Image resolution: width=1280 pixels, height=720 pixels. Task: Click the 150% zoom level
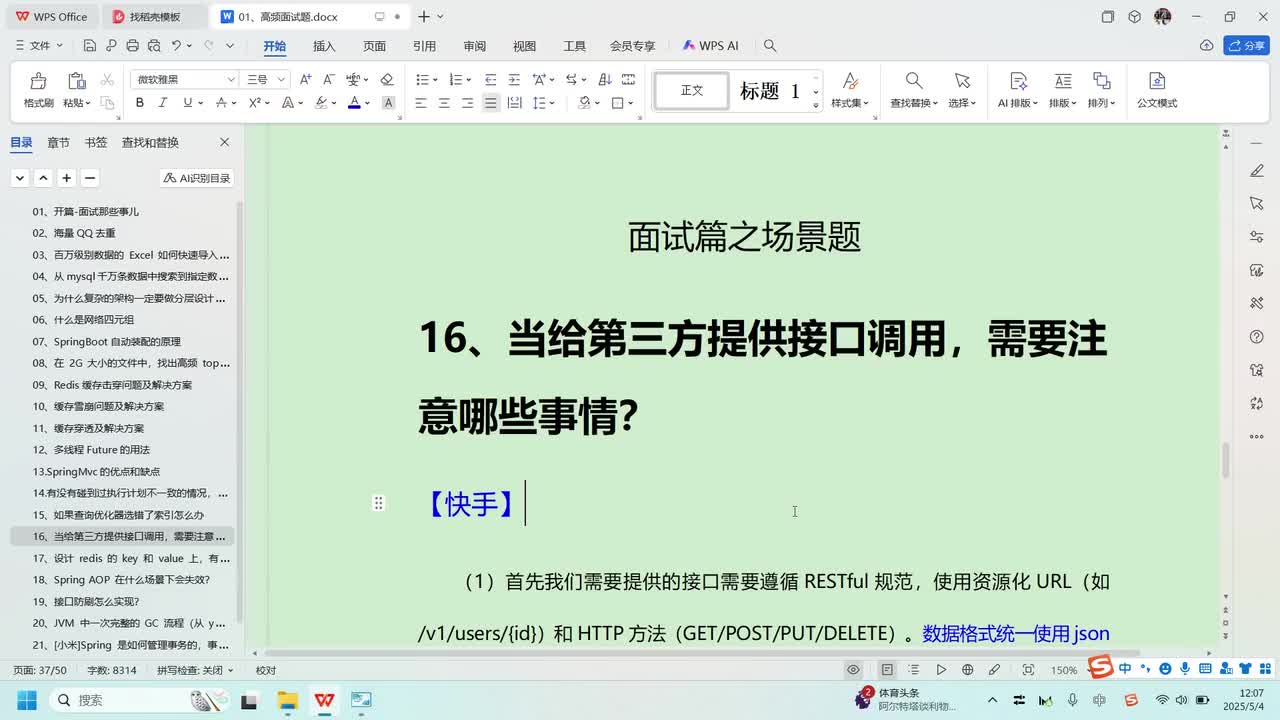(x=1064, y=670)
